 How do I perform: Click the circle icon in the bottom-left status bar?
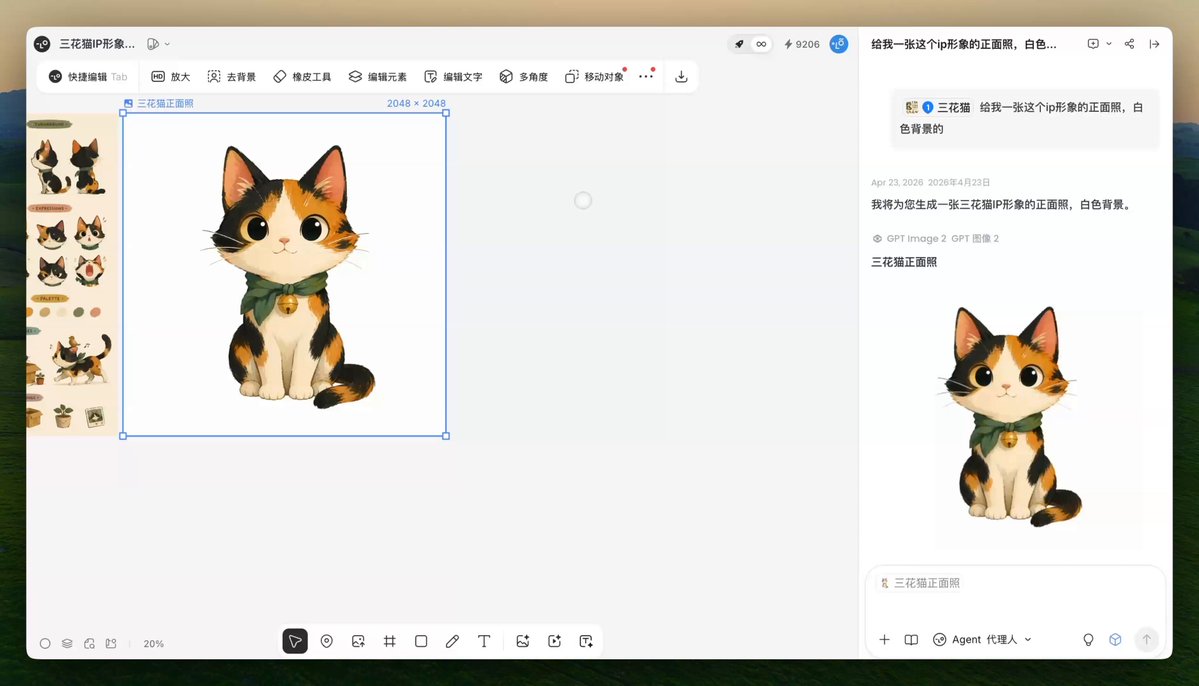click(x=45, y=643)
